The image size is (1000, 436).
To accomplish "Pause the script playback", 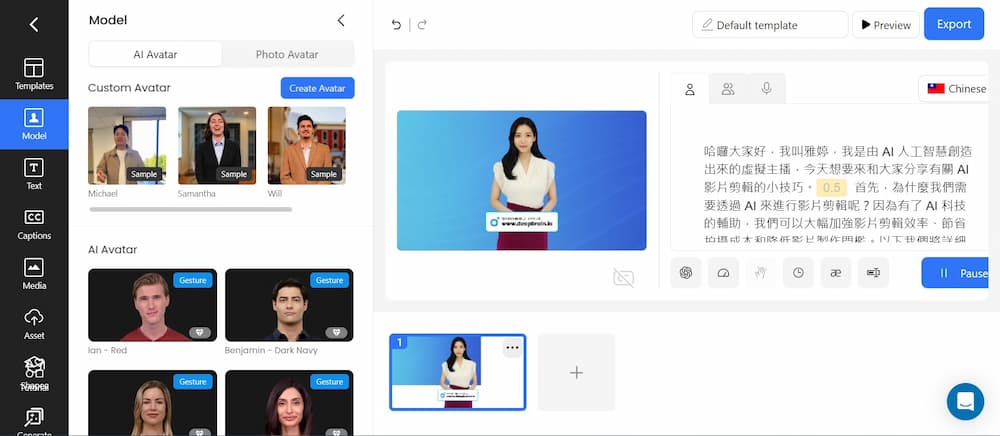I will (x=955, y=273).
